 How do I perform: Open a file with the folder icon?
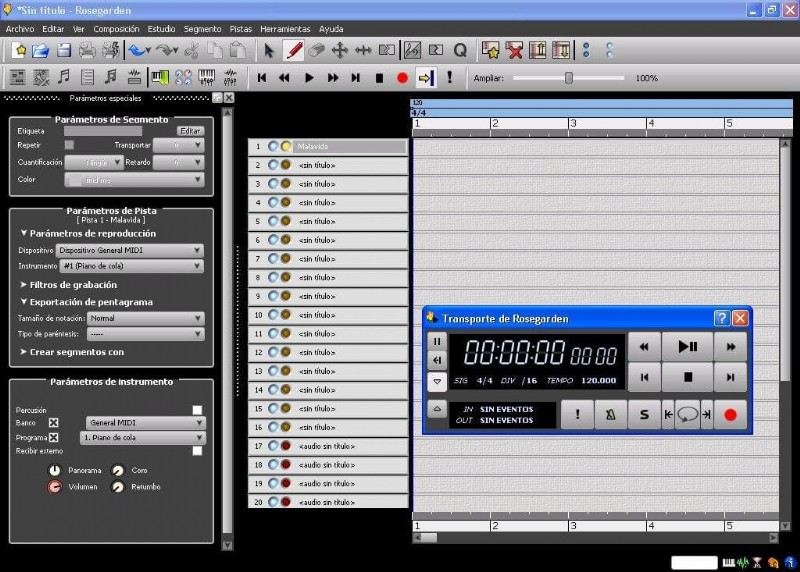41,51
